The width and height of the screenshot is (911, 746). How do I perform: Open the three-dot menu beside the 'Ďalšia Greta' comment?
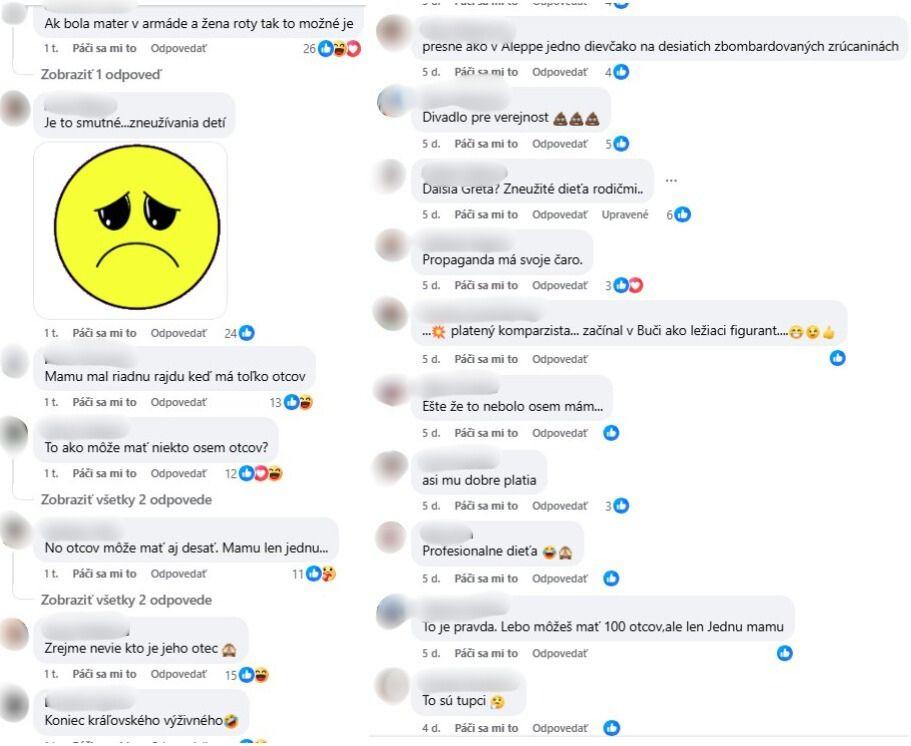(x=671, y=181)
